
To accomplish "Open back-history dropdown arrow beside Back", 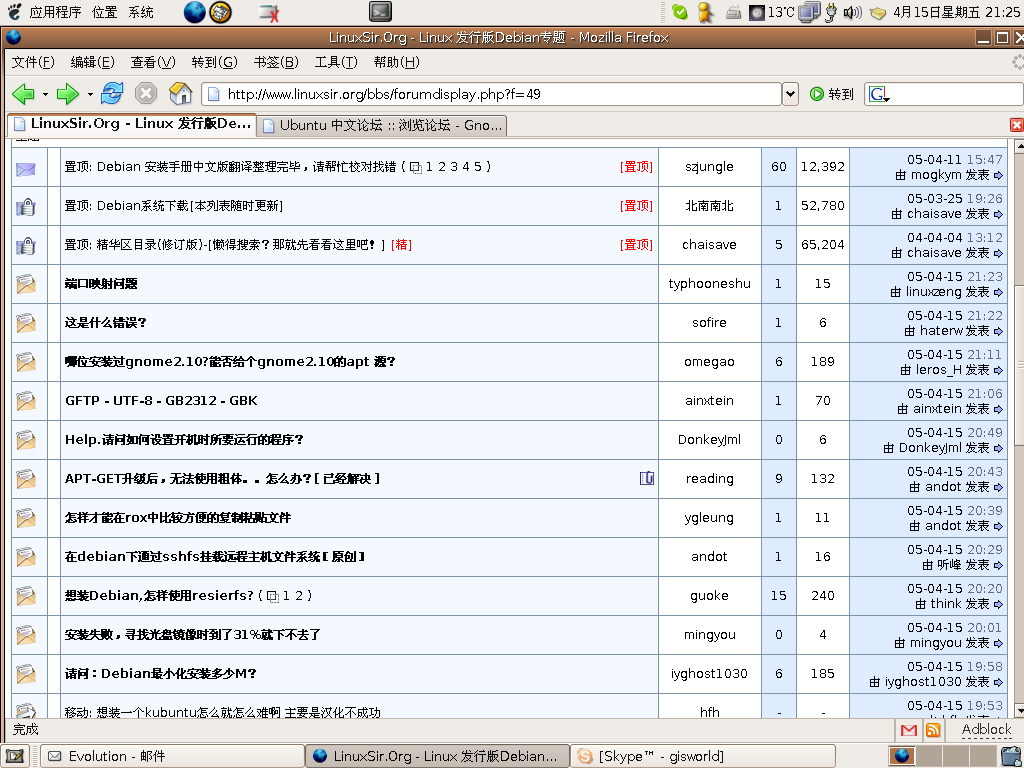I will (x=45, y=95).
